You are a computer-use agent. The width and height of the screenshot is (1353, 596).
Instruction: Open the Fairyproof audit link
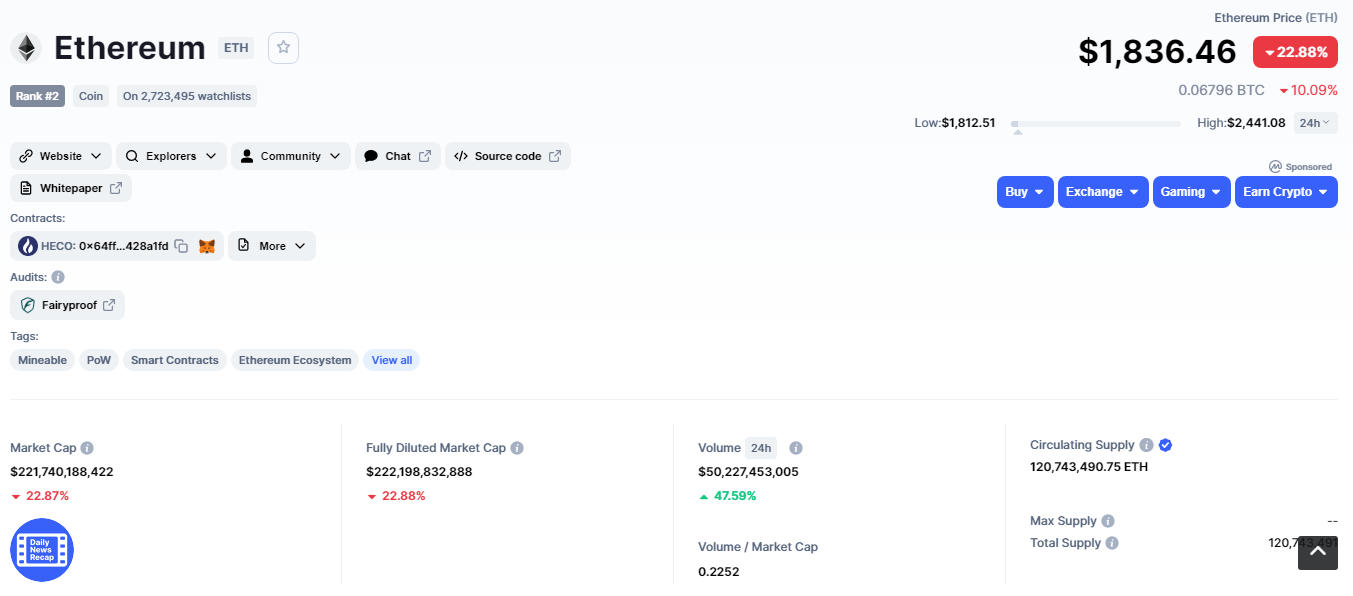[68, 305]
